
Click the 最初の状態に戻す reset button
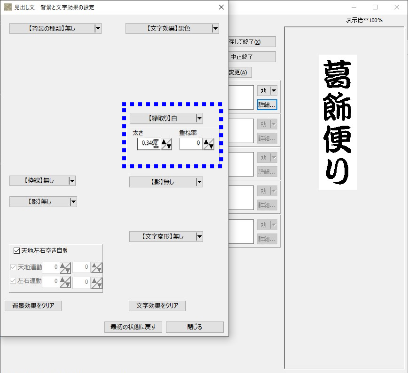(x=133, y=327)
